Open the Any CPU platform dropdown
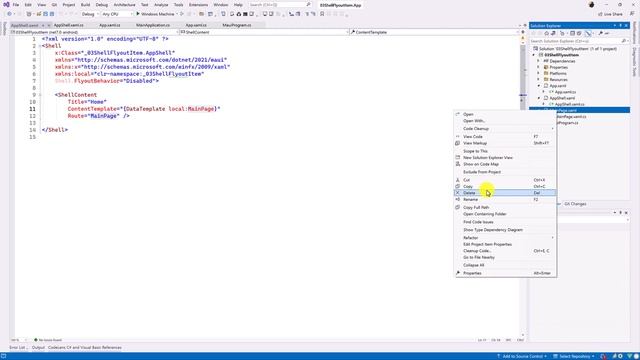This screenshot has height=360, width=640. pyautogui.click(x=117, y=14)
